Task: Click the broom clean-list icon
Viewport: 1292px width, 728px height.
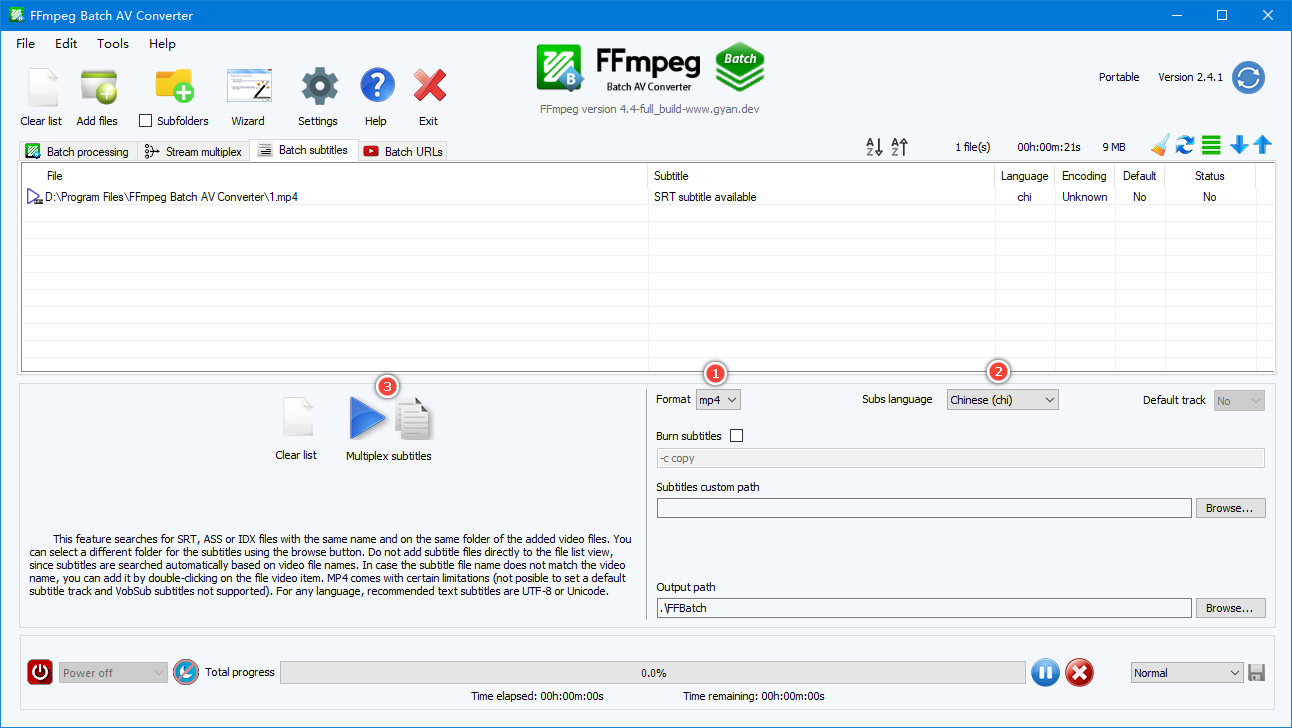Action: point(1159,146)
